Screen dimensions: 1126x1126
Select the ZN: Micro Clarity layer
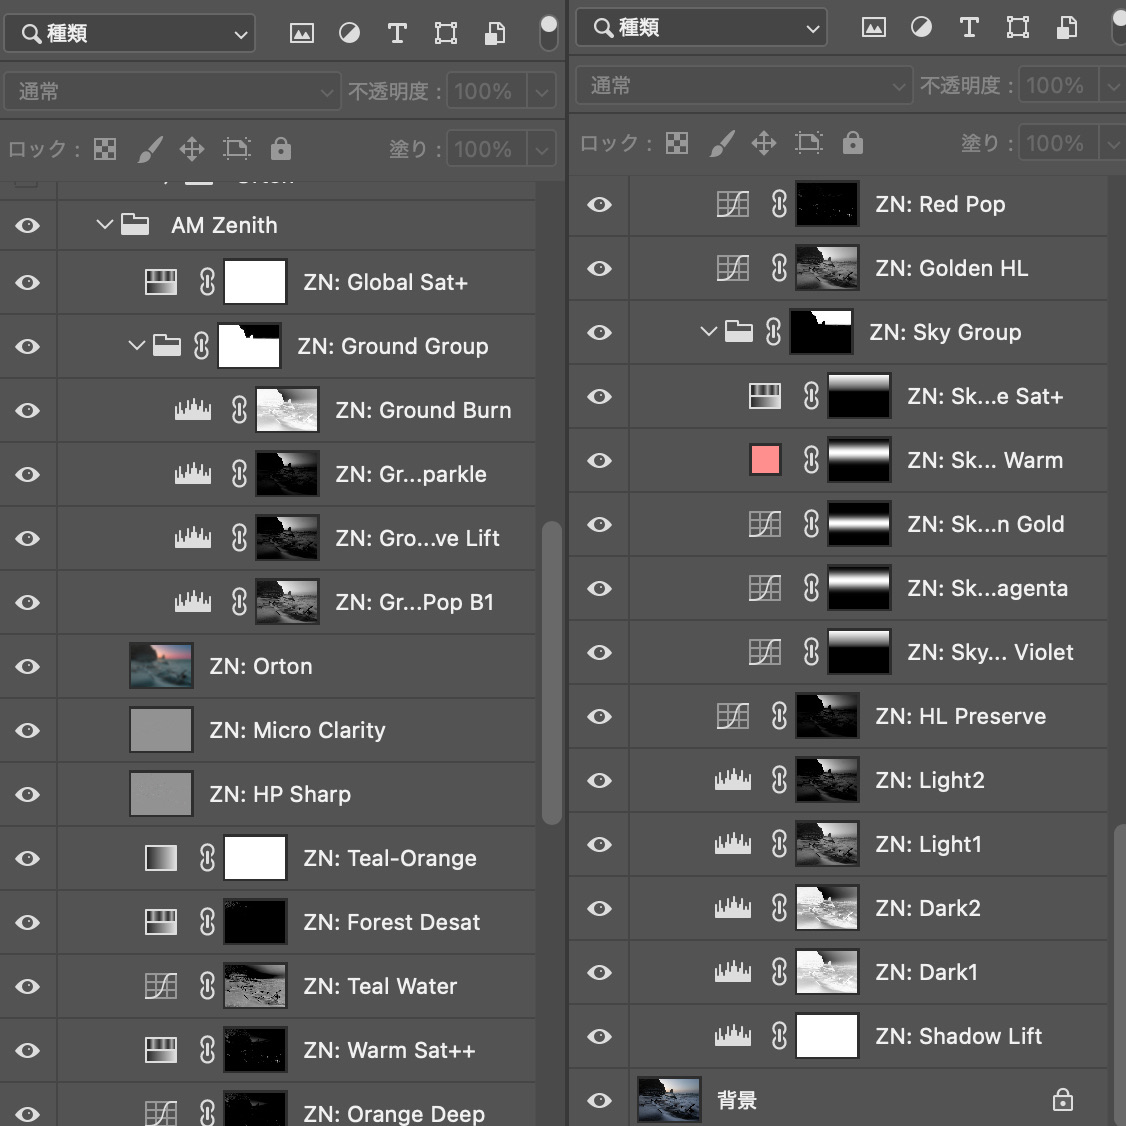pyautogui.click(x=296, y=730)
